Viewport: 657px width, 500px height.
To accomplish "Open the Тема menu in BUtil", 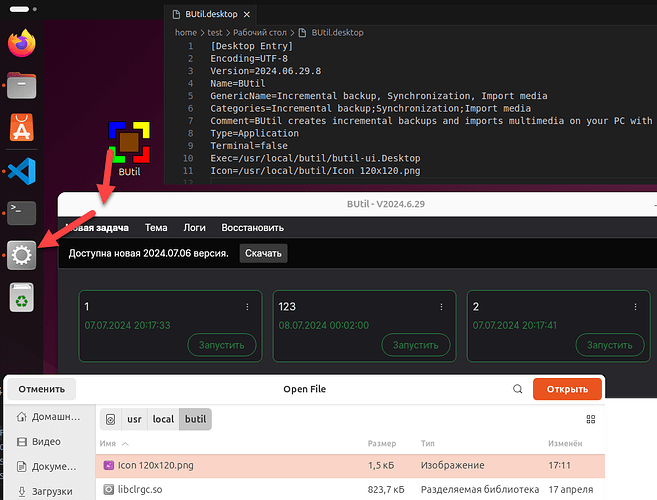I will click(156, 228).
